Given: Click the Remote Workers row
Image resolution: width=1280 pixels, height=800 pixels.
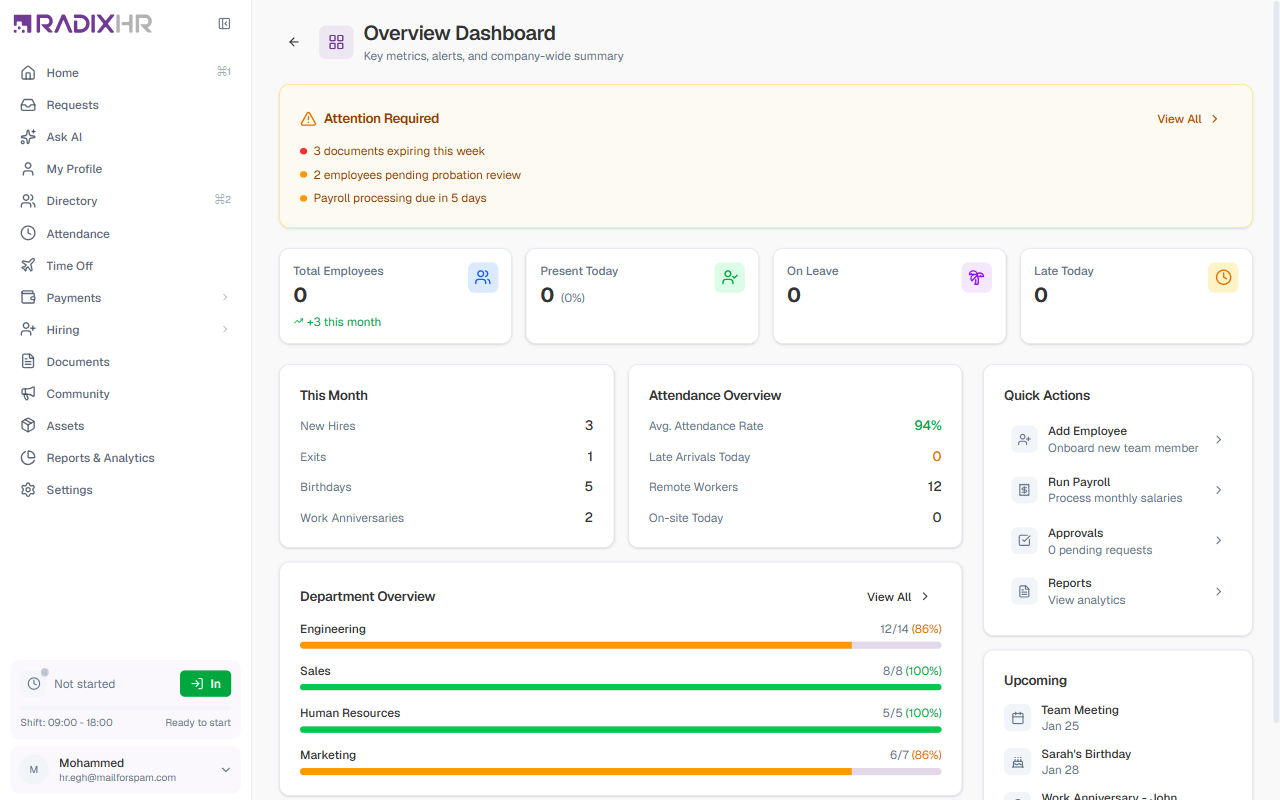Looking at the screenshot, I should point(795,487).
